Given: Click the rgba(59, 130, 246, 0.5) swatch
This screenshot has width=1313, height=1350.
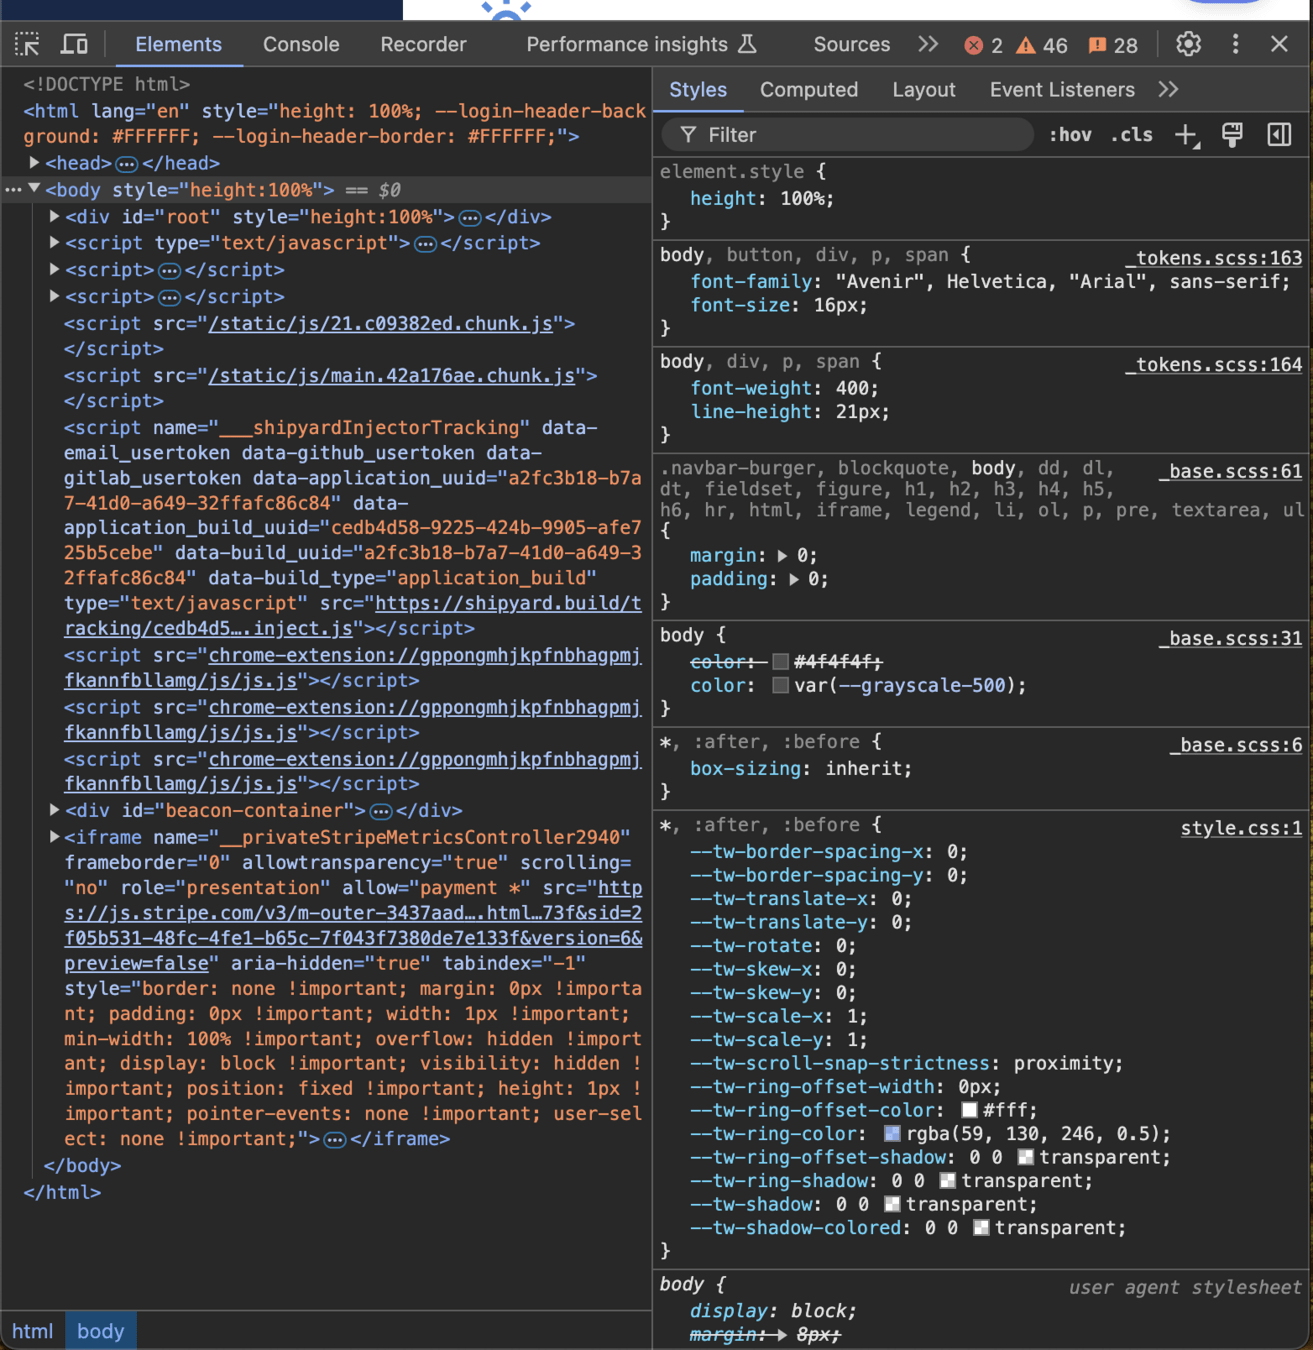Looking at the screenshot, I should (892, 1134).
